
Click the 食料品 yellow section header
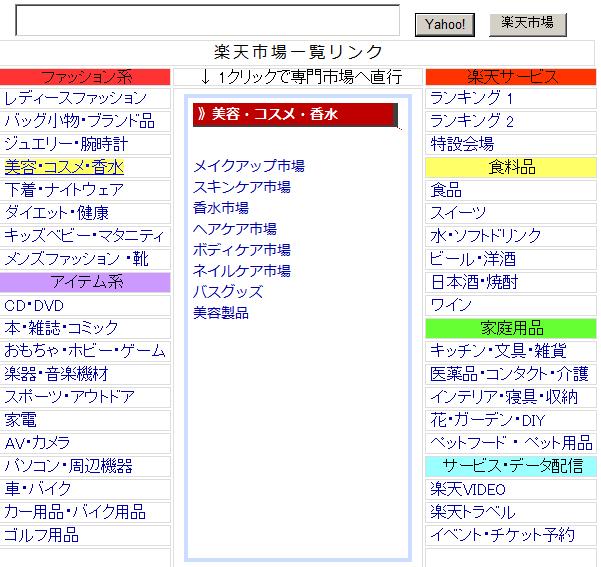(x=511, y=167)
